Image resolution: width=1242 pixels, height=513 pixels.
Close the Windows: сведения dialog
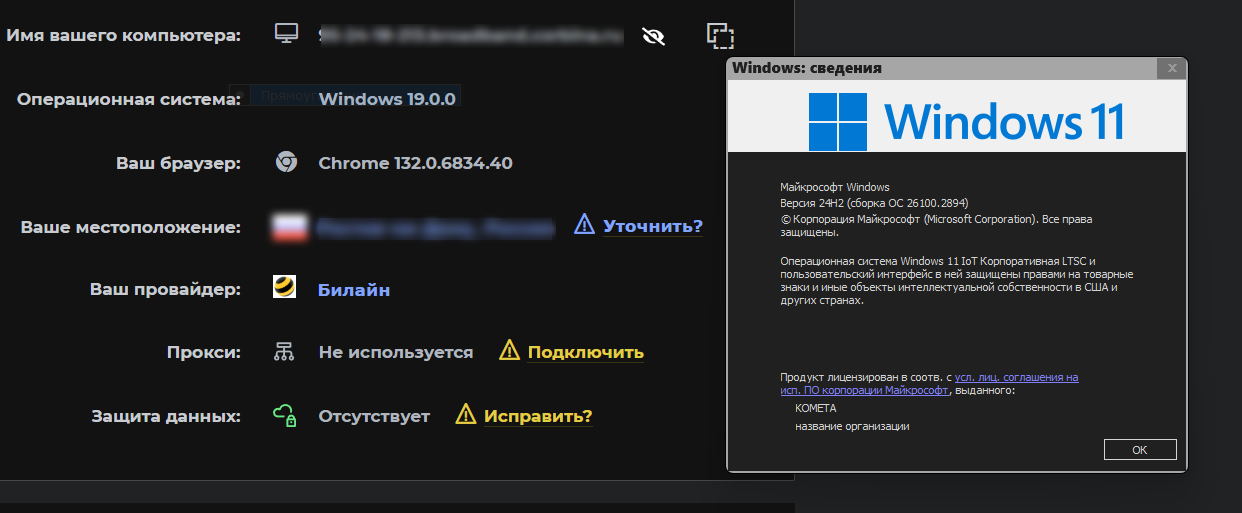click(x=1173, y=68)
